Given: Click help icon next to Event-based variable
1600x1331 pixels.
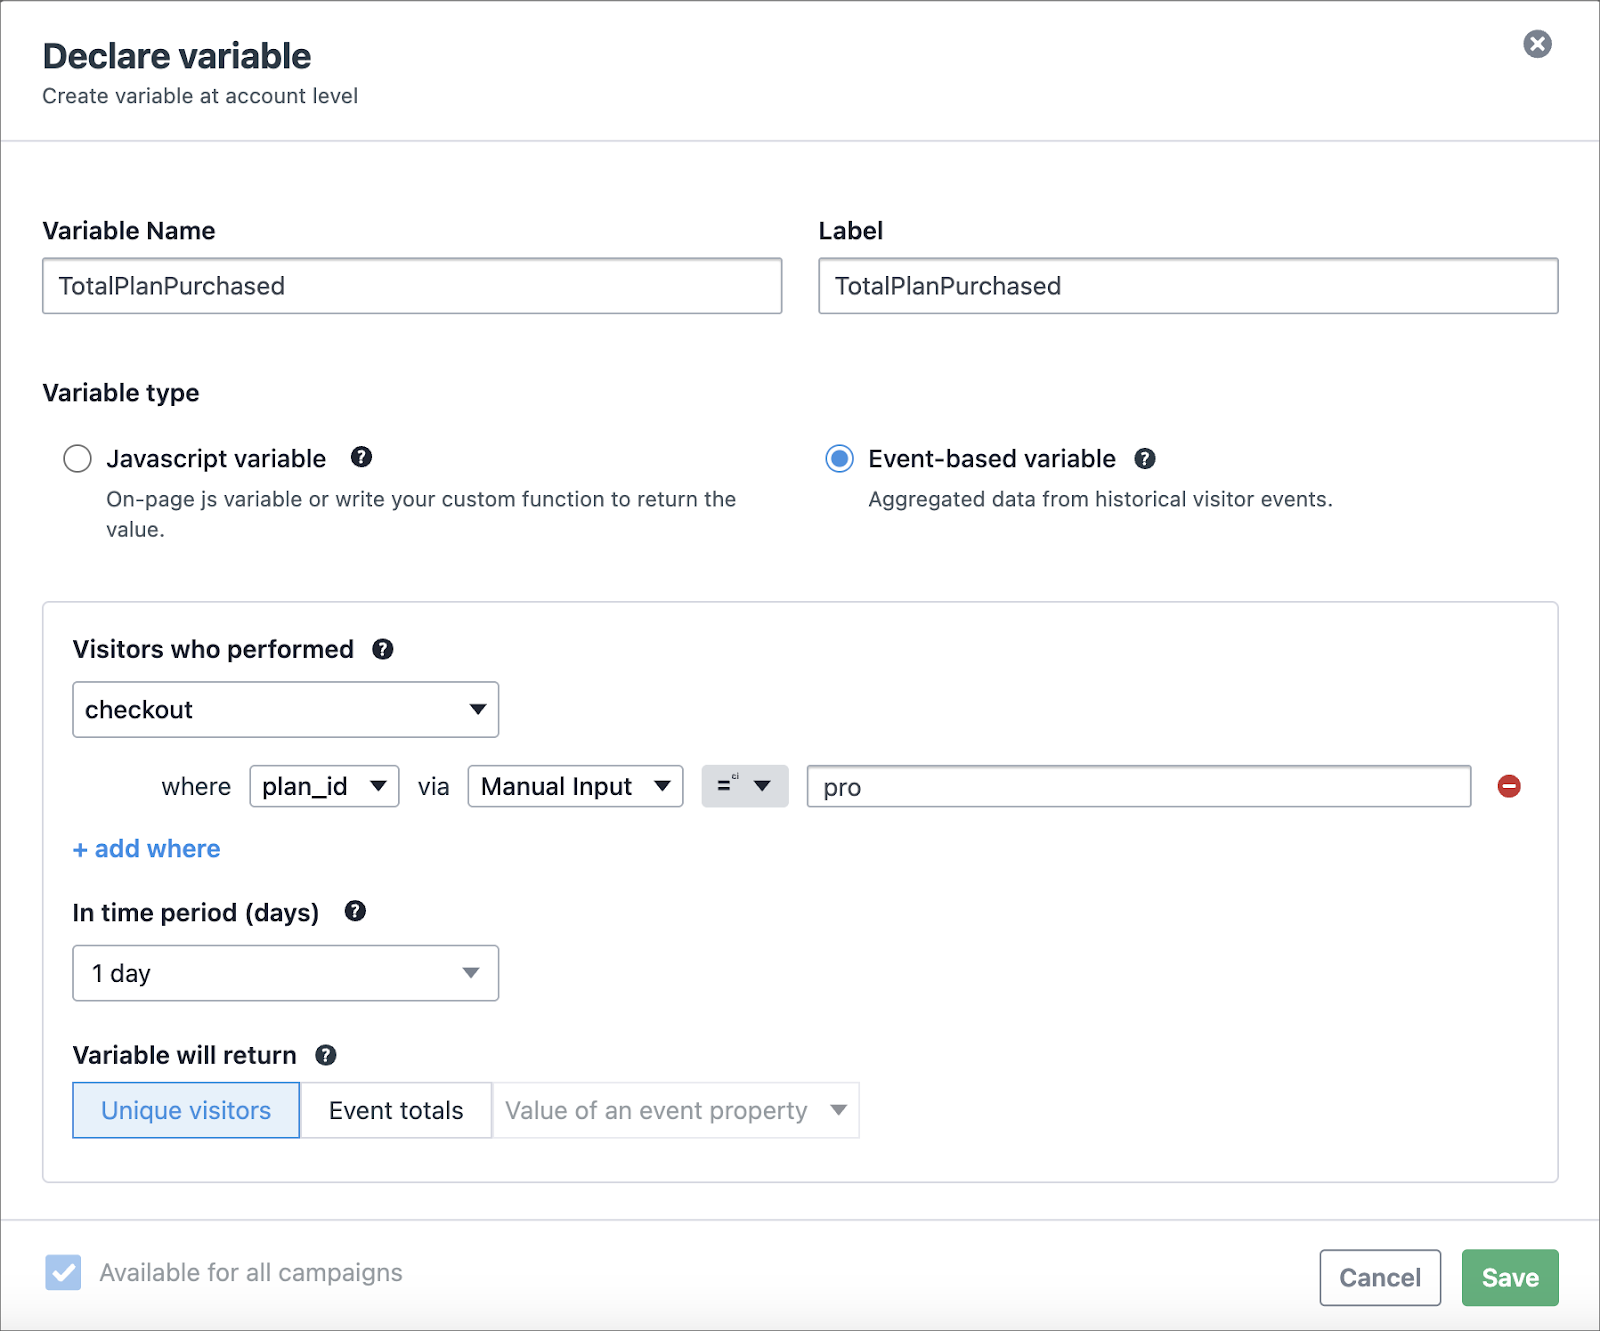Looking at the screenshot, I should click(x=1145, y=458).
